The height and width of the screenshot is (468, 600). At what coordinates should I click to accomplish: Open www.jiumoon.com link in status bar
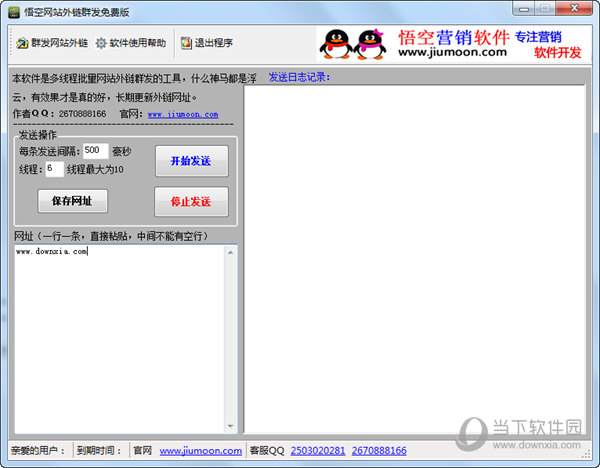[x=201, y=451]
